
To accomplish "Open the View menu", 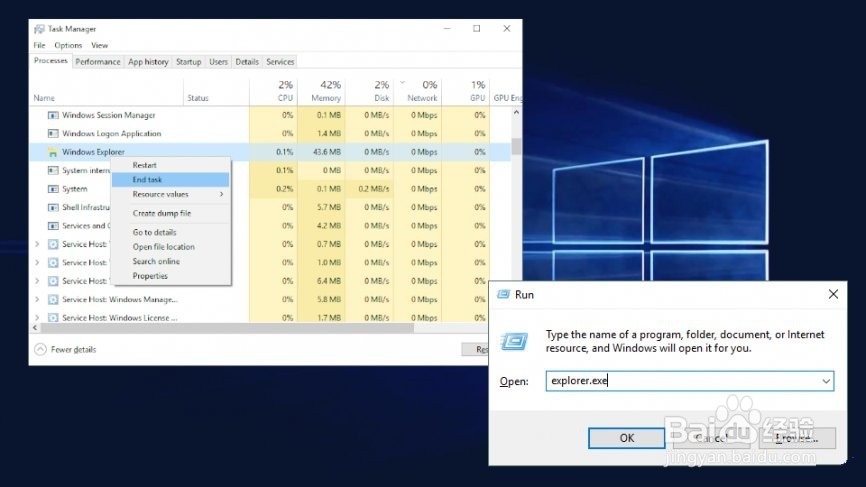I will pos(99,45).
